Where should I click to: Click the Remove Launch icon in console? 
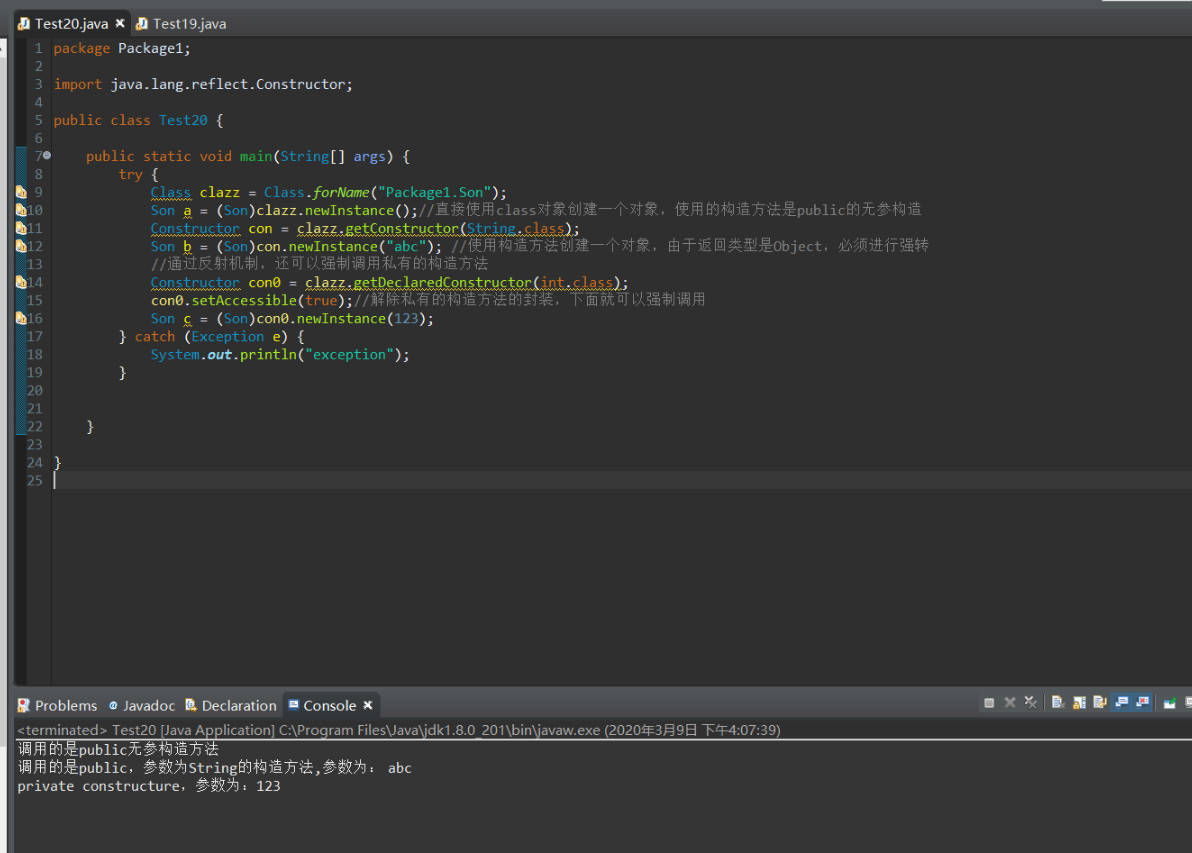(x=1009, y=704)
